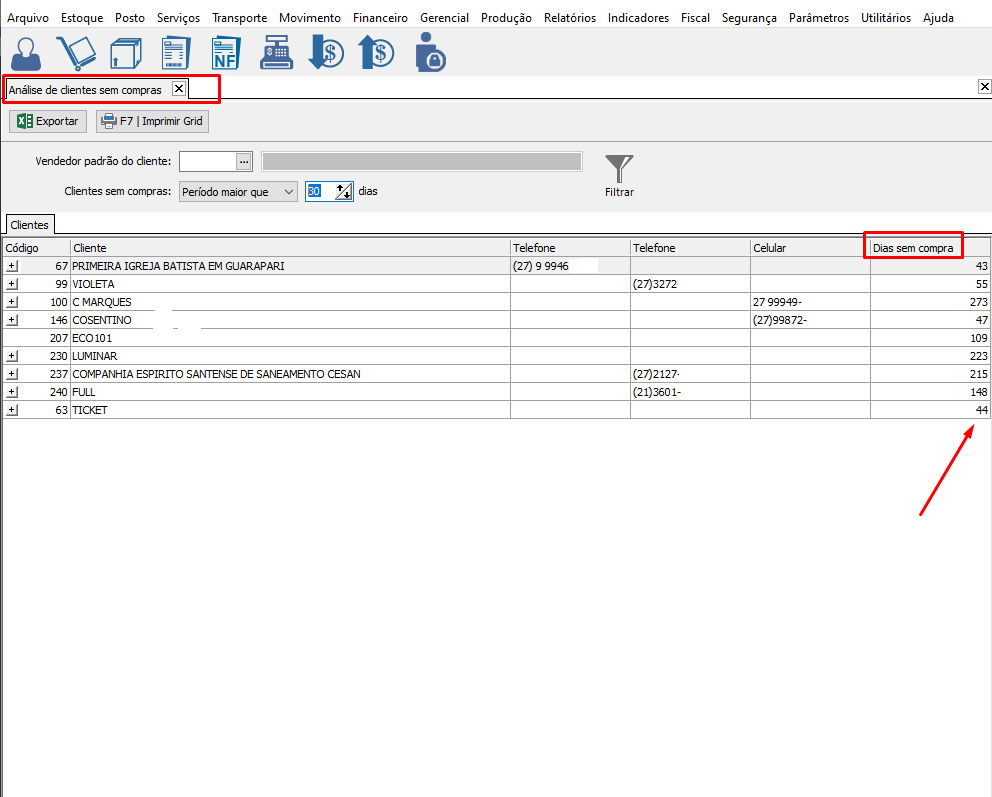This screenshot has width=992, height=797.
Task: Open the product box toolbar icon
Action: (x=126, y=53)
